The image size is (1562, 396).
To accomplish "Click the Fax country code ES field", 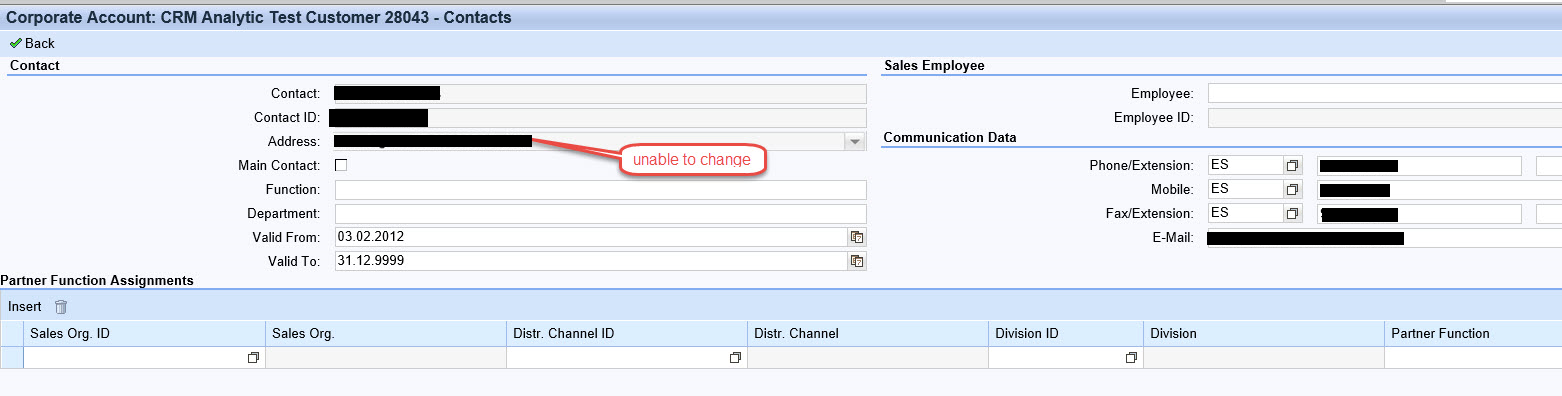I will pos(1245,213).
